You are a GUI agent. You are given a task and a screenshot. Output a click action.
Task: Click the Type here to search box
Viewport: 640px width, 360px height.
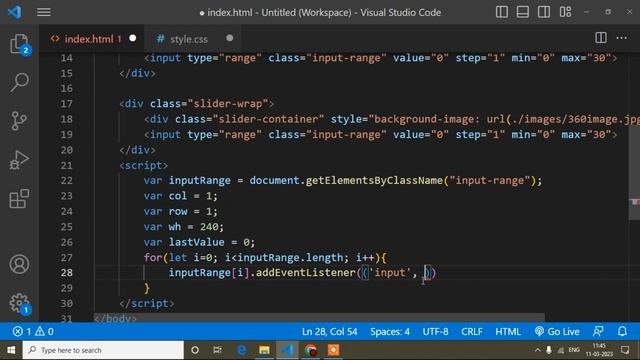103,350
